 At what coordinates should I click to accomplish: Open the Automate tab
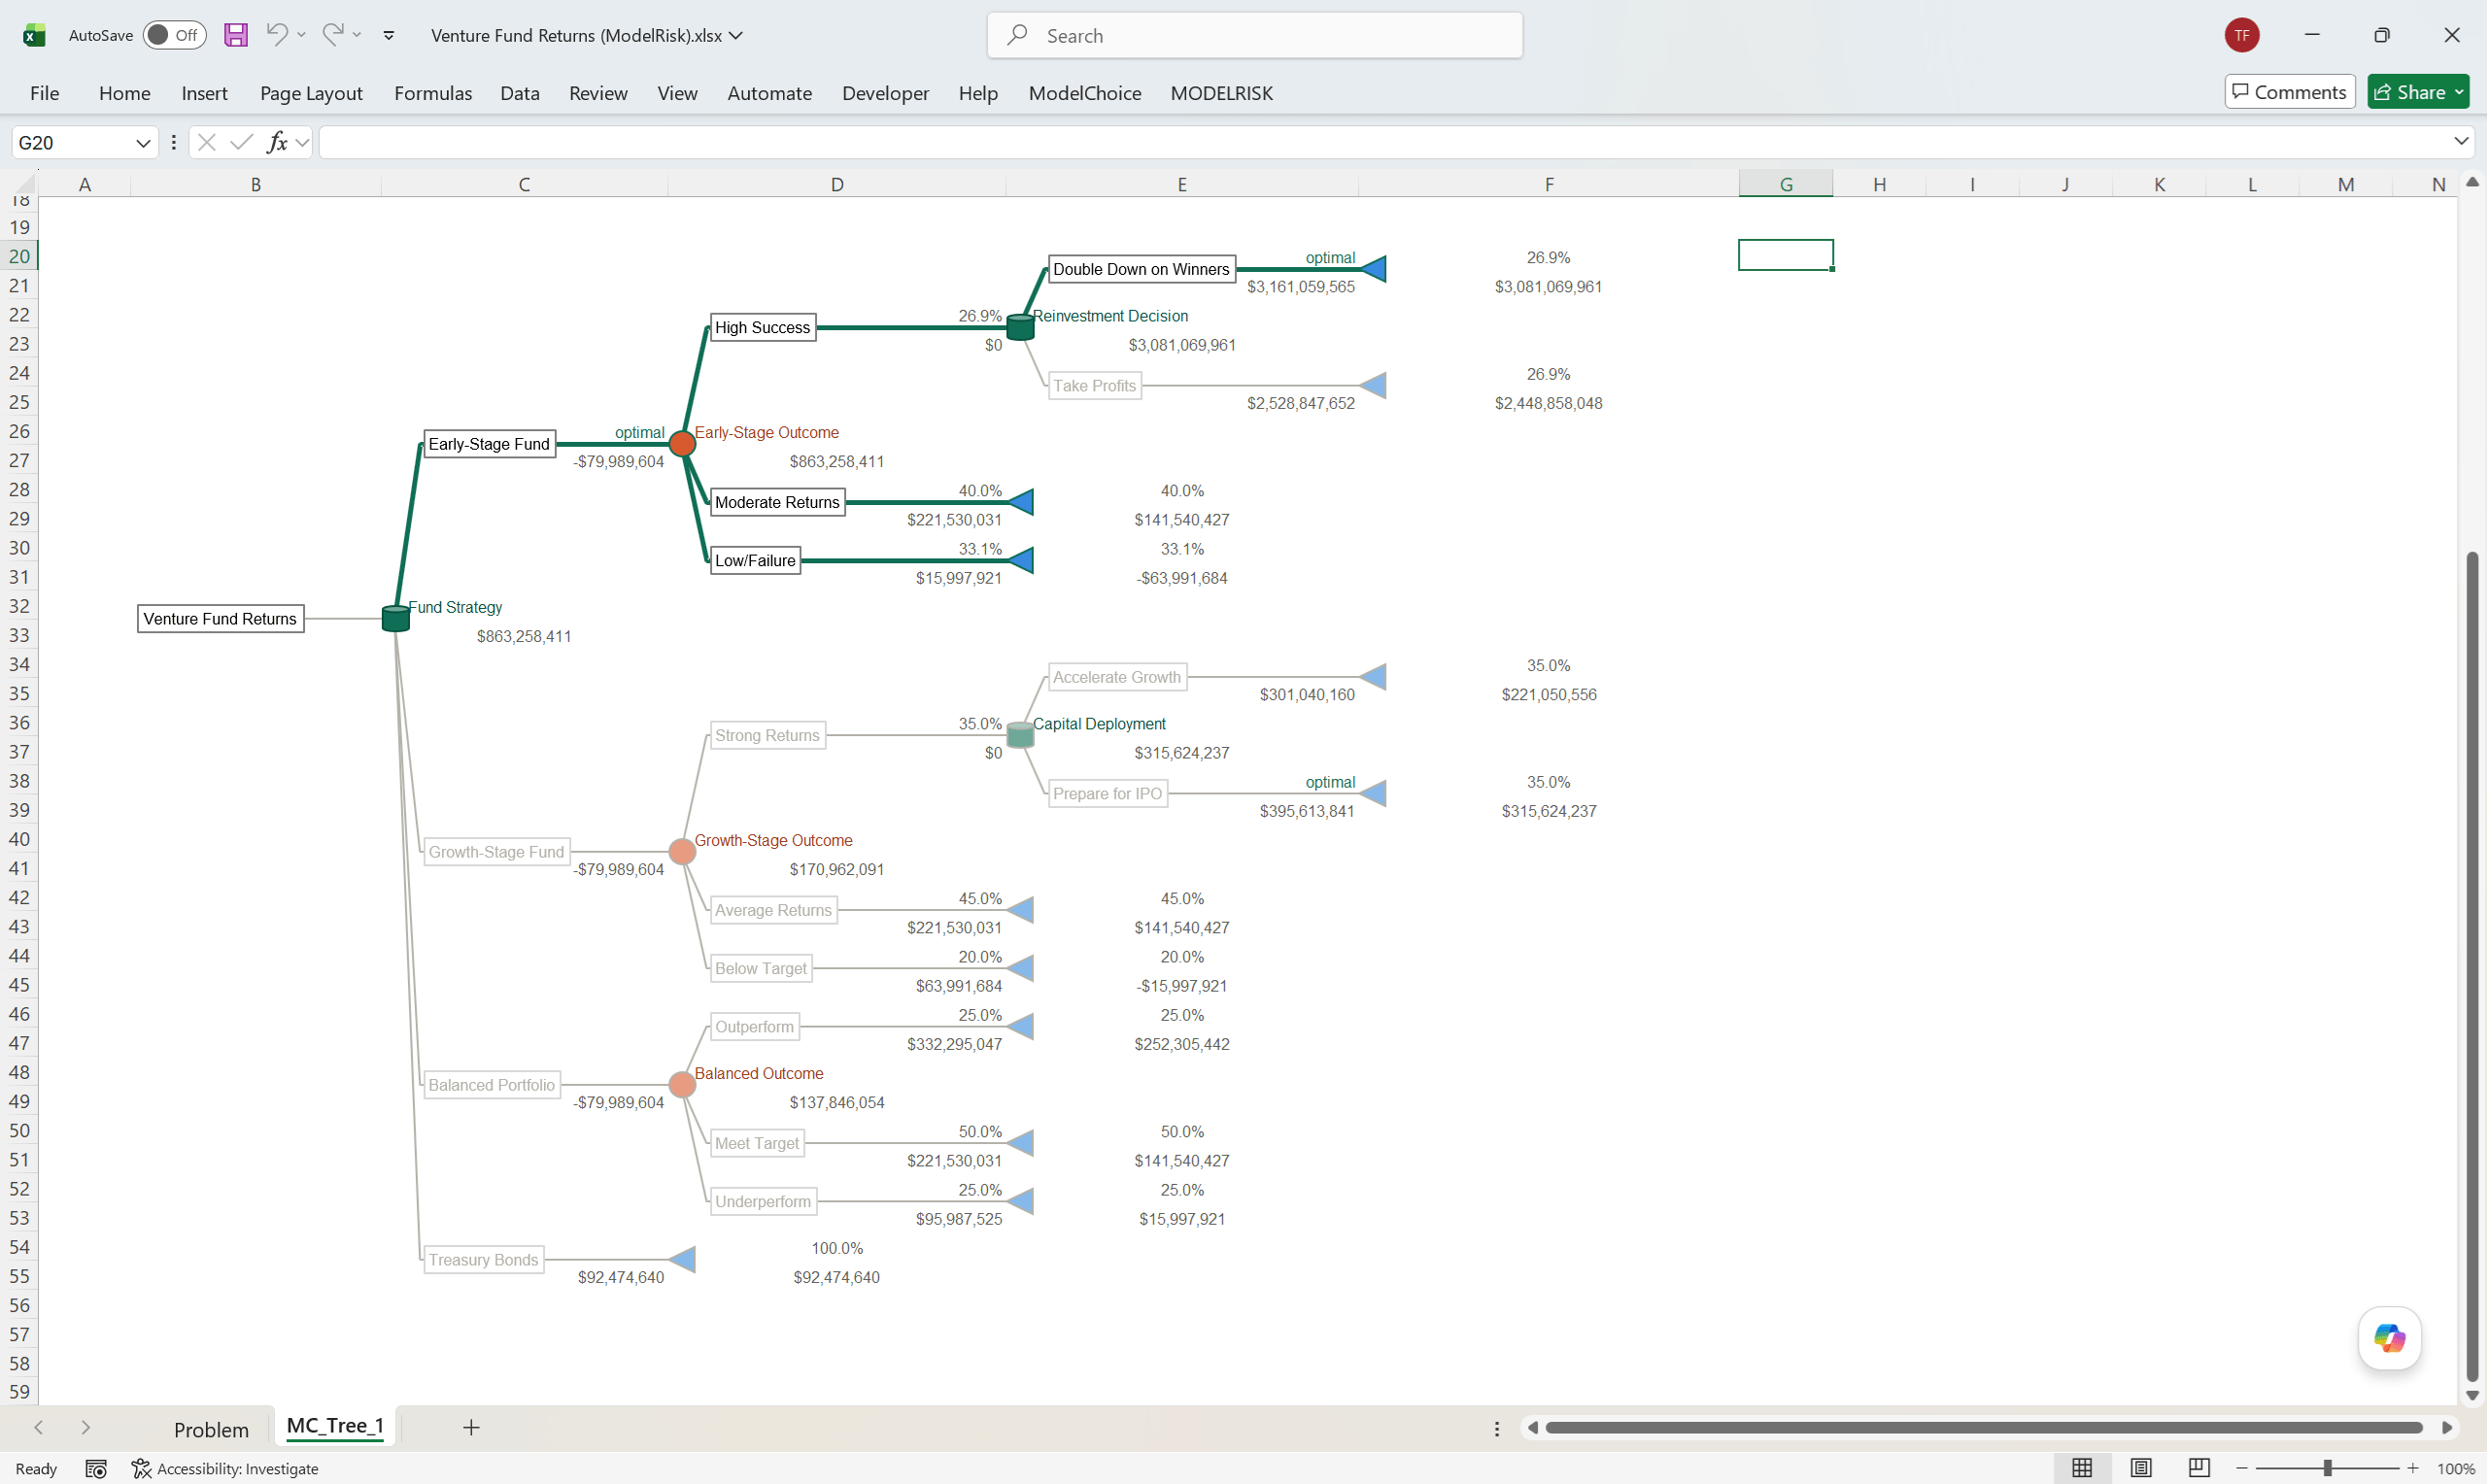(x=769, y=93)
